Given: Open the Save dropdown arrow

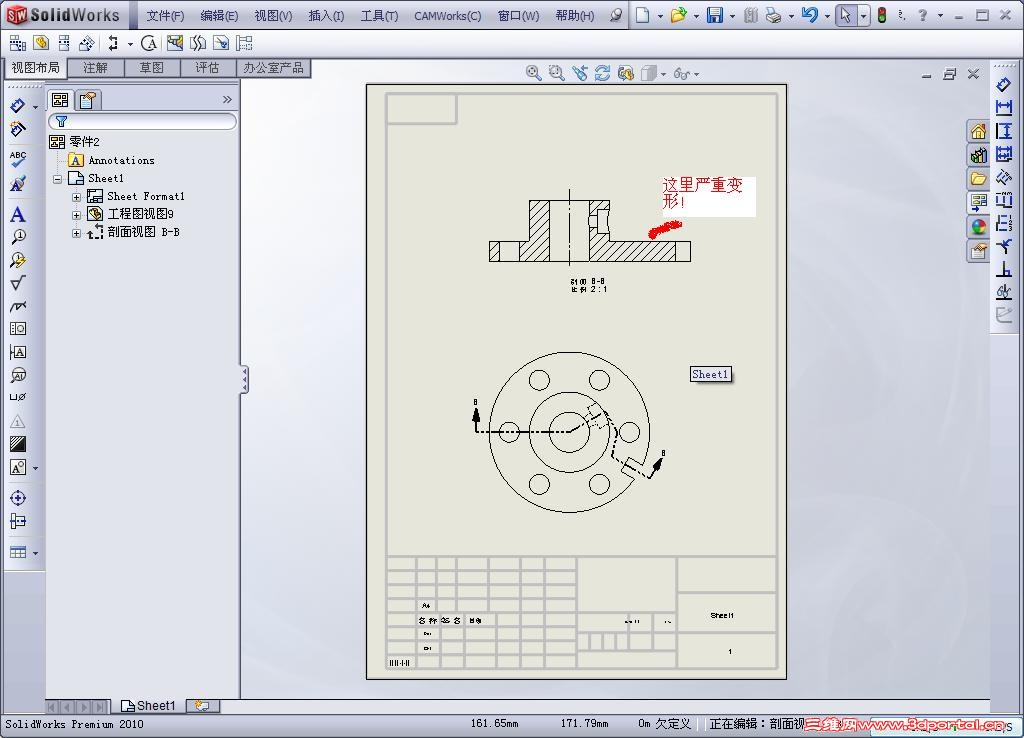Looking at the screenshot, I should [732, 16].
